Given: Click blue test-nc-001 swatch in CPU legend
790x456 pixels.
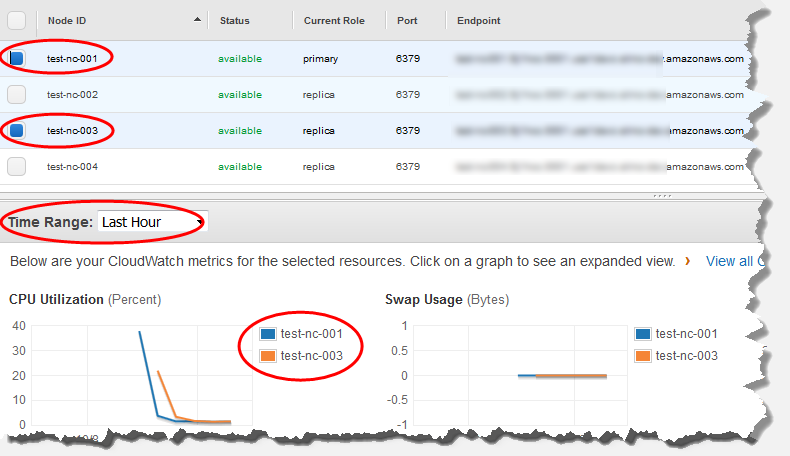Looking at the screenshot, I should pyautogui.click(x=268, y=335).
